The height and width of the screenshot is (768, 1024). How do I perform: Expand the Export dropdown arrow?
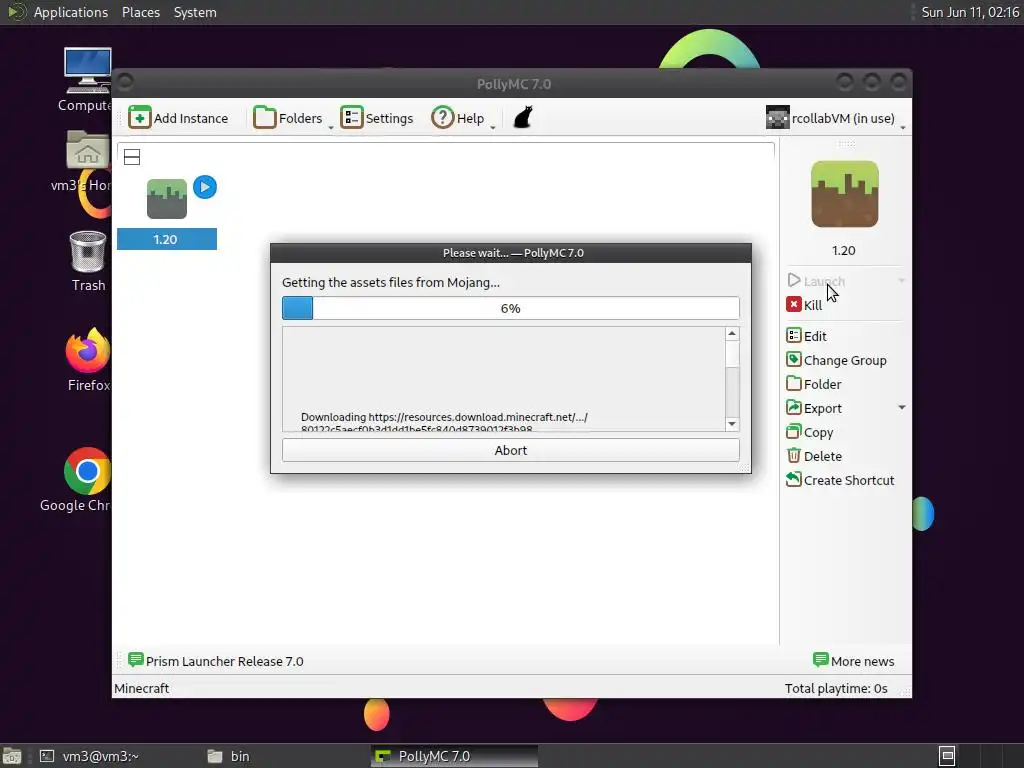[902, 408]
